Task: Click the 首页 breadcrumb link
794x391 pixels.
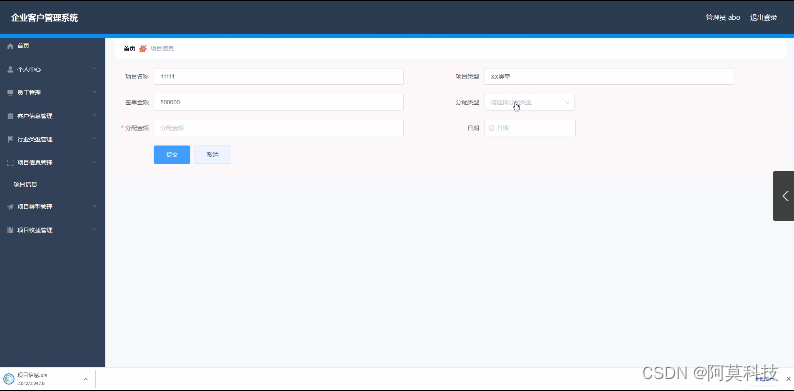Action: click(129, 49)
